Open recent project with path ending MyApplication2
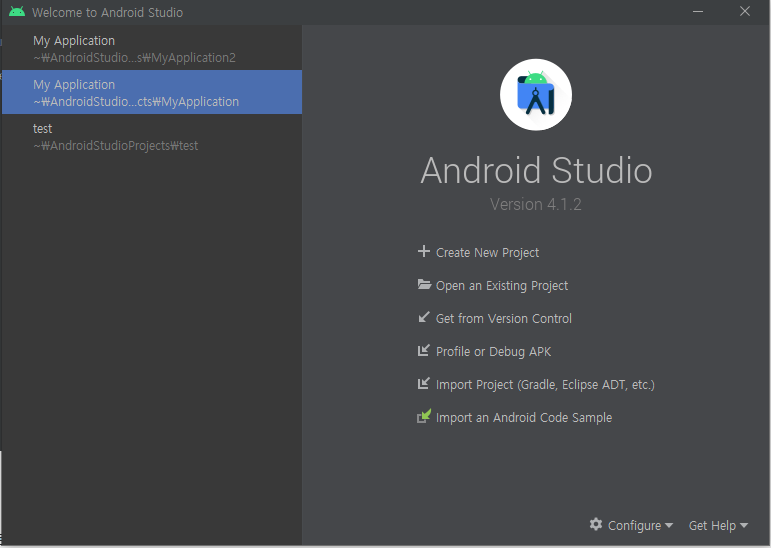The height and width of the screenshot is (548, 771). tap(152, 48)
